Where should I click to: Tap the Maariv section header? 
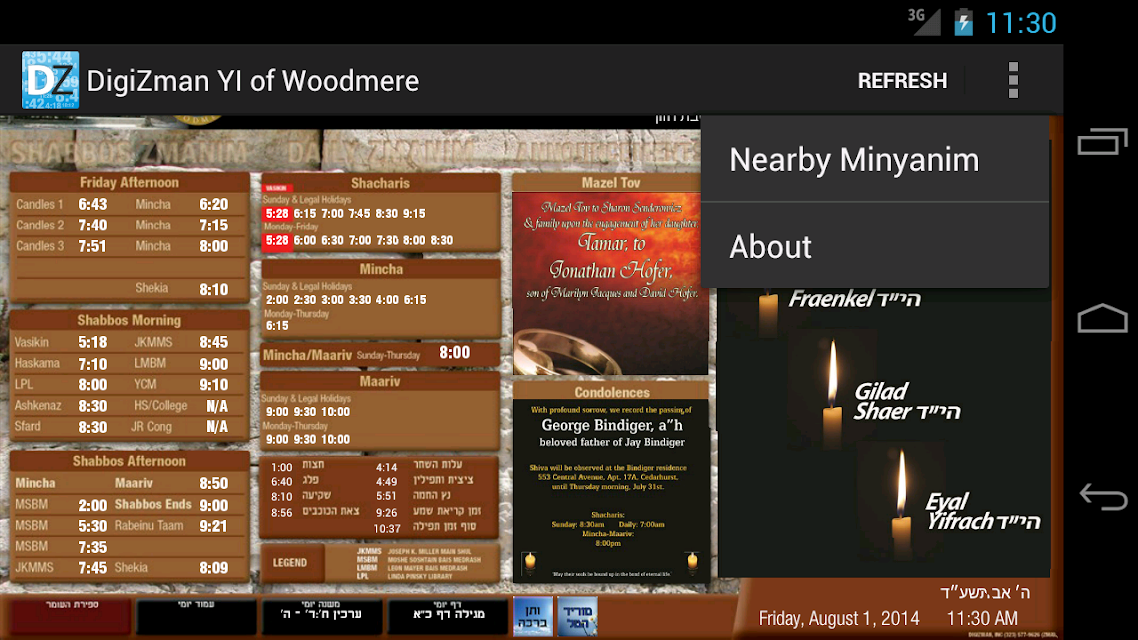click(380, 381)
